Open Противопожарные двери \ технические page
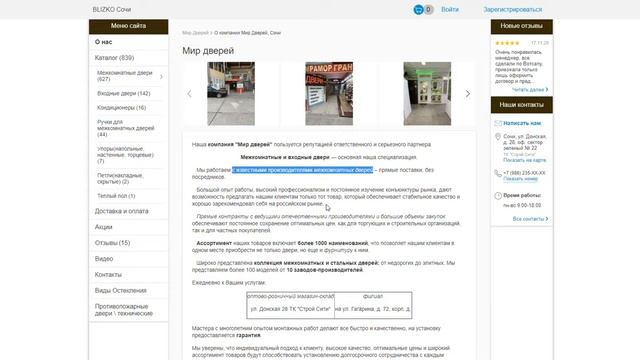This screenshot has width=640, height=360. (124, 310)
